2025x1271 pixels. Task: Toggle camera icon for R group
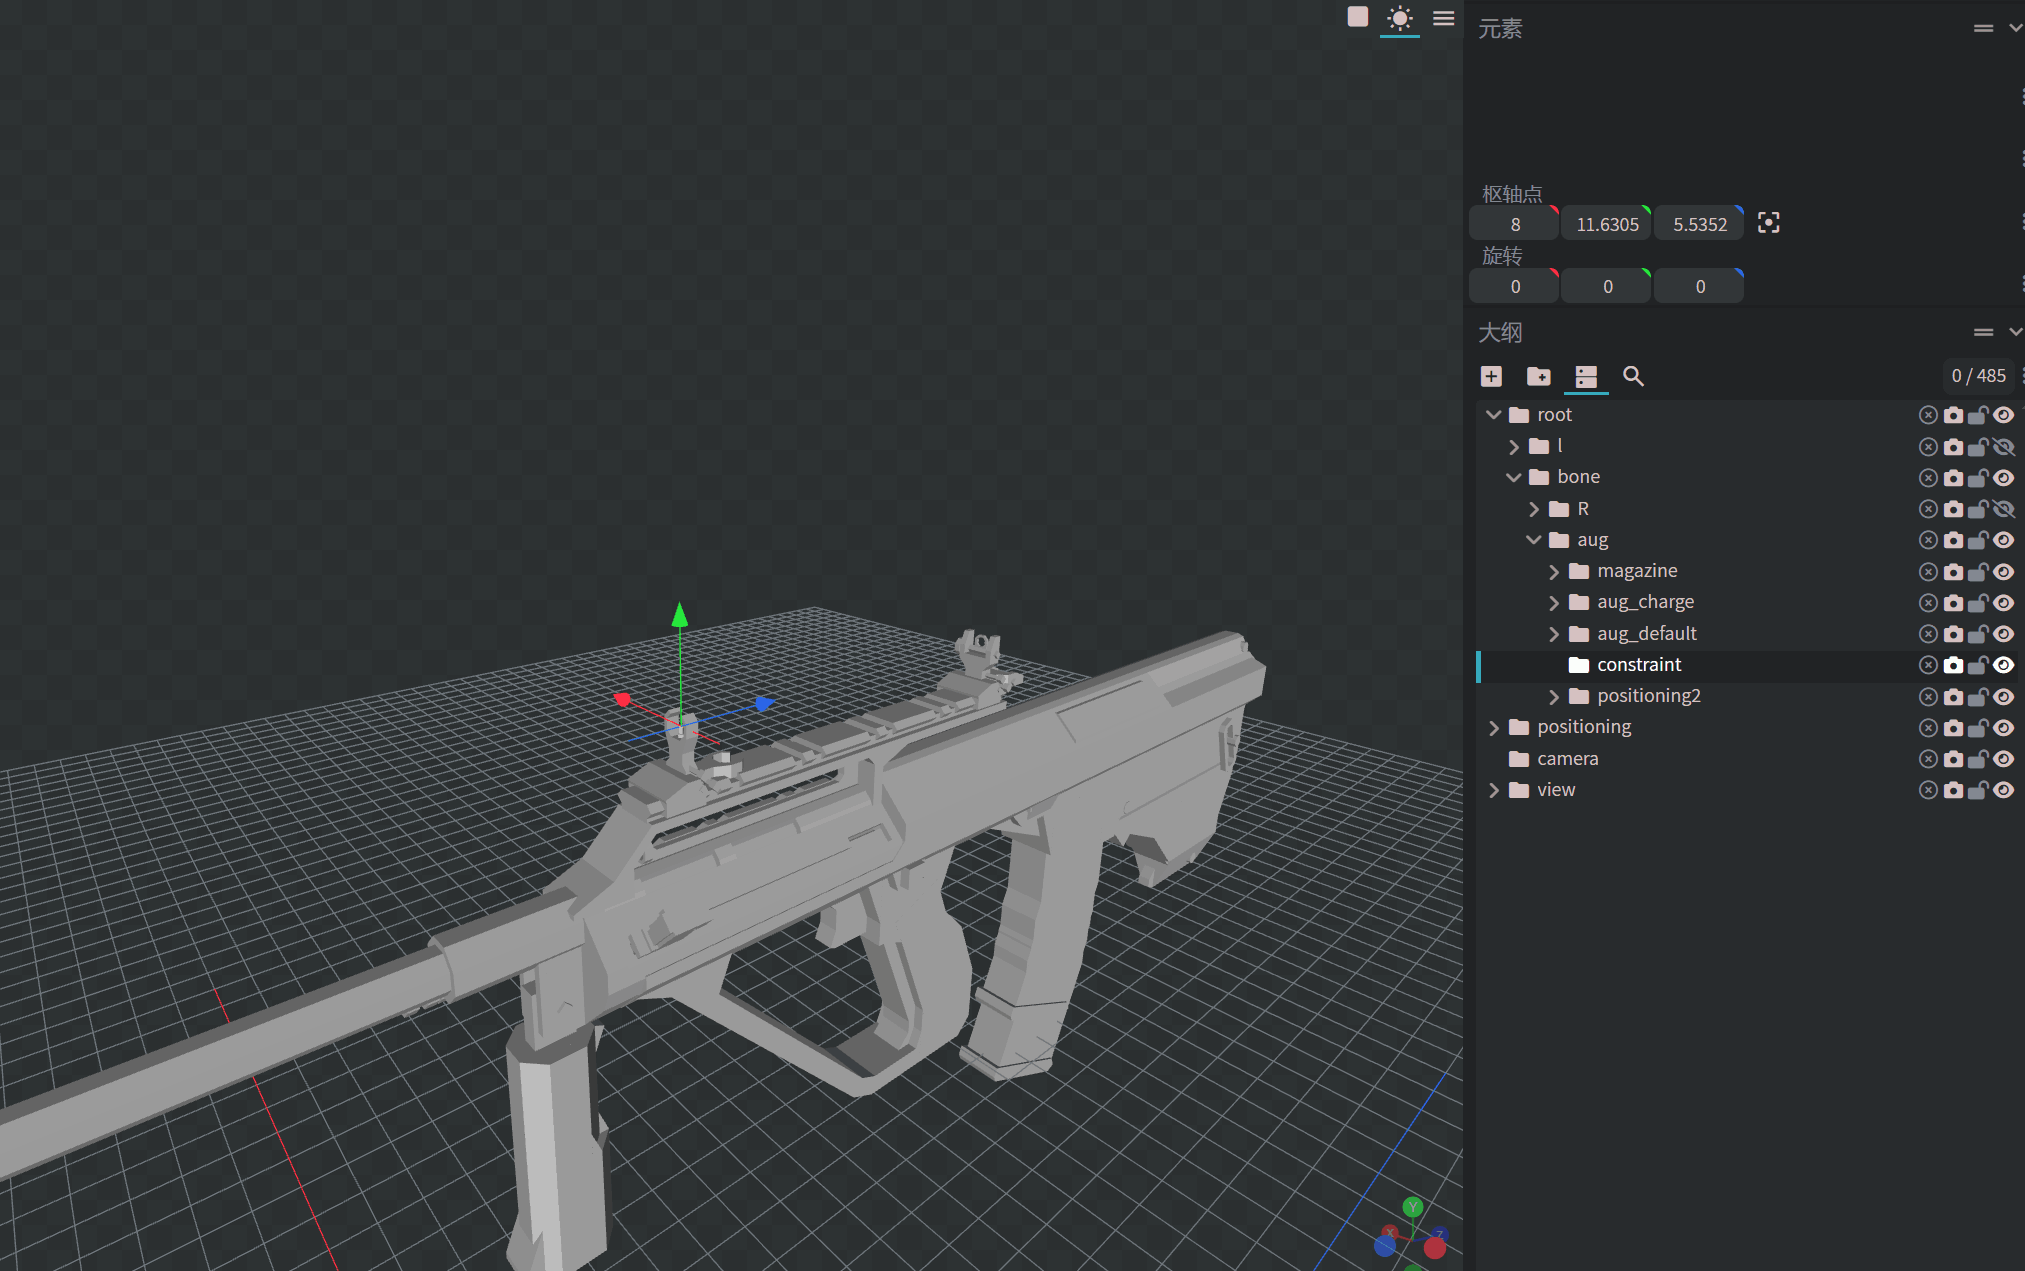point(1953,509)
